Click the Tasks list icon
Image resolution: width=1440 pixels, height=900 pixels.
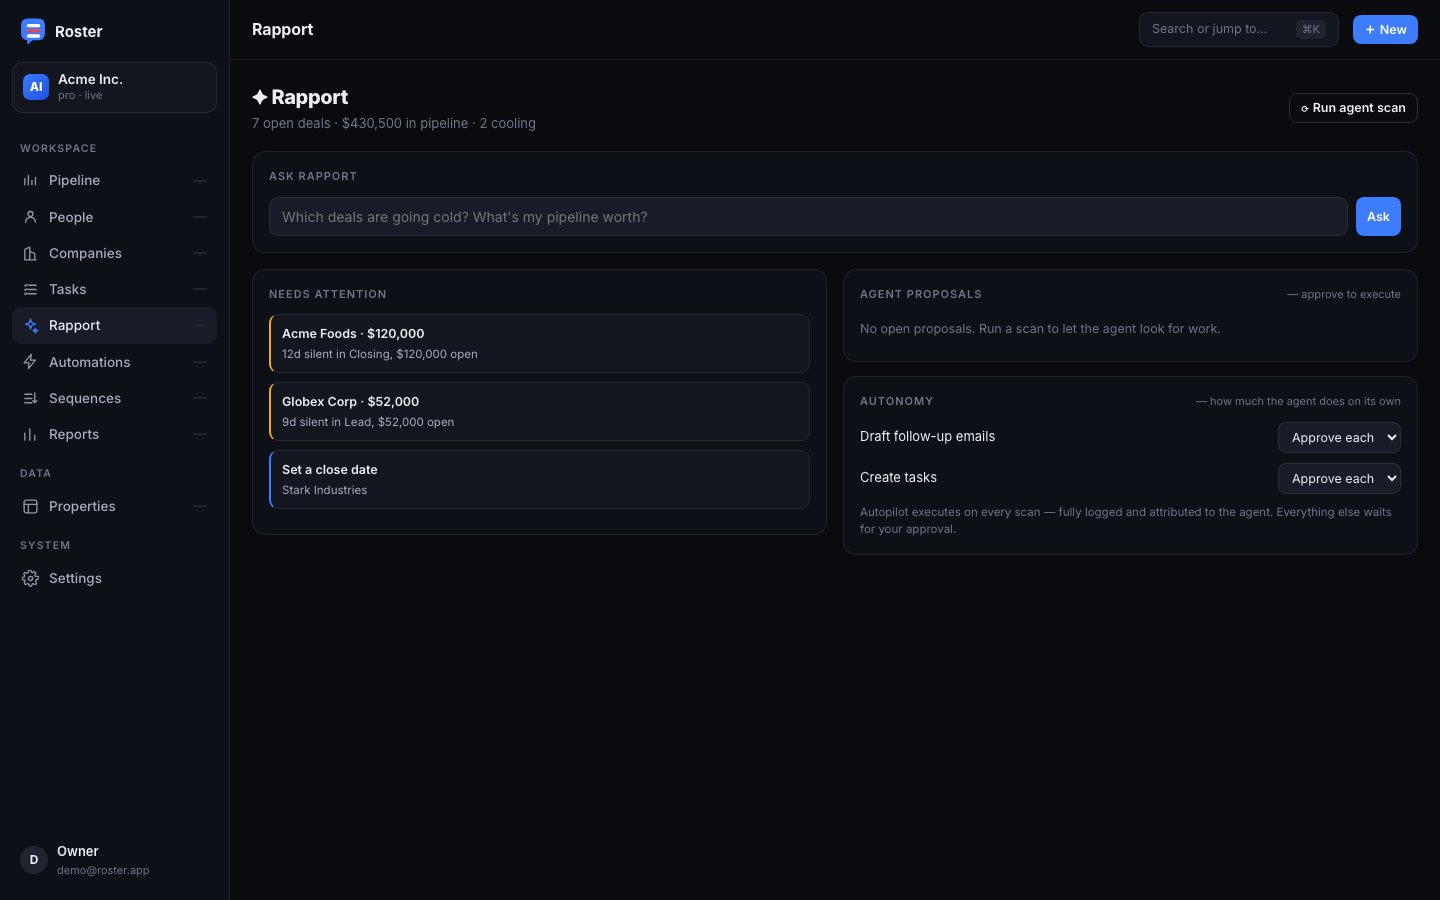(30, 289)
